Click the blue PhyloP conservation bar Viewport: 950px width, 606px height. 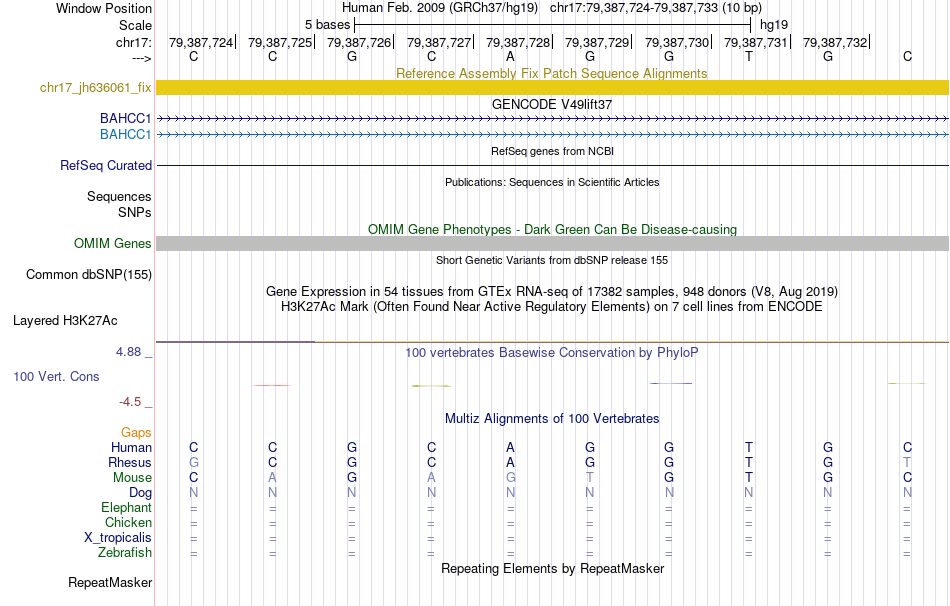[670, 384]
